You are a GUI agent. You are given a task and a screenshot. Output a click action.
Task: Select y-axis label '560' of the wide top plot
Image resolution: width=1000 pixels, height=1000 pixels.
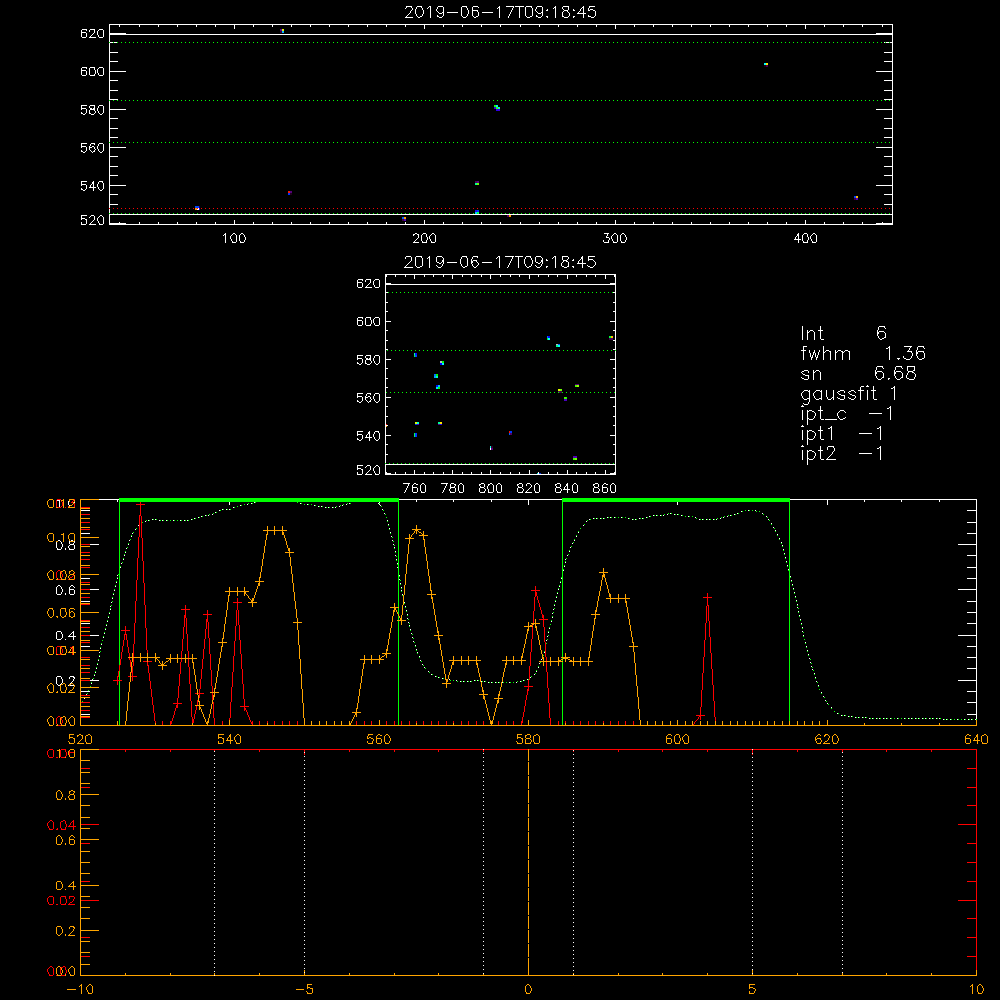[92, 148]
